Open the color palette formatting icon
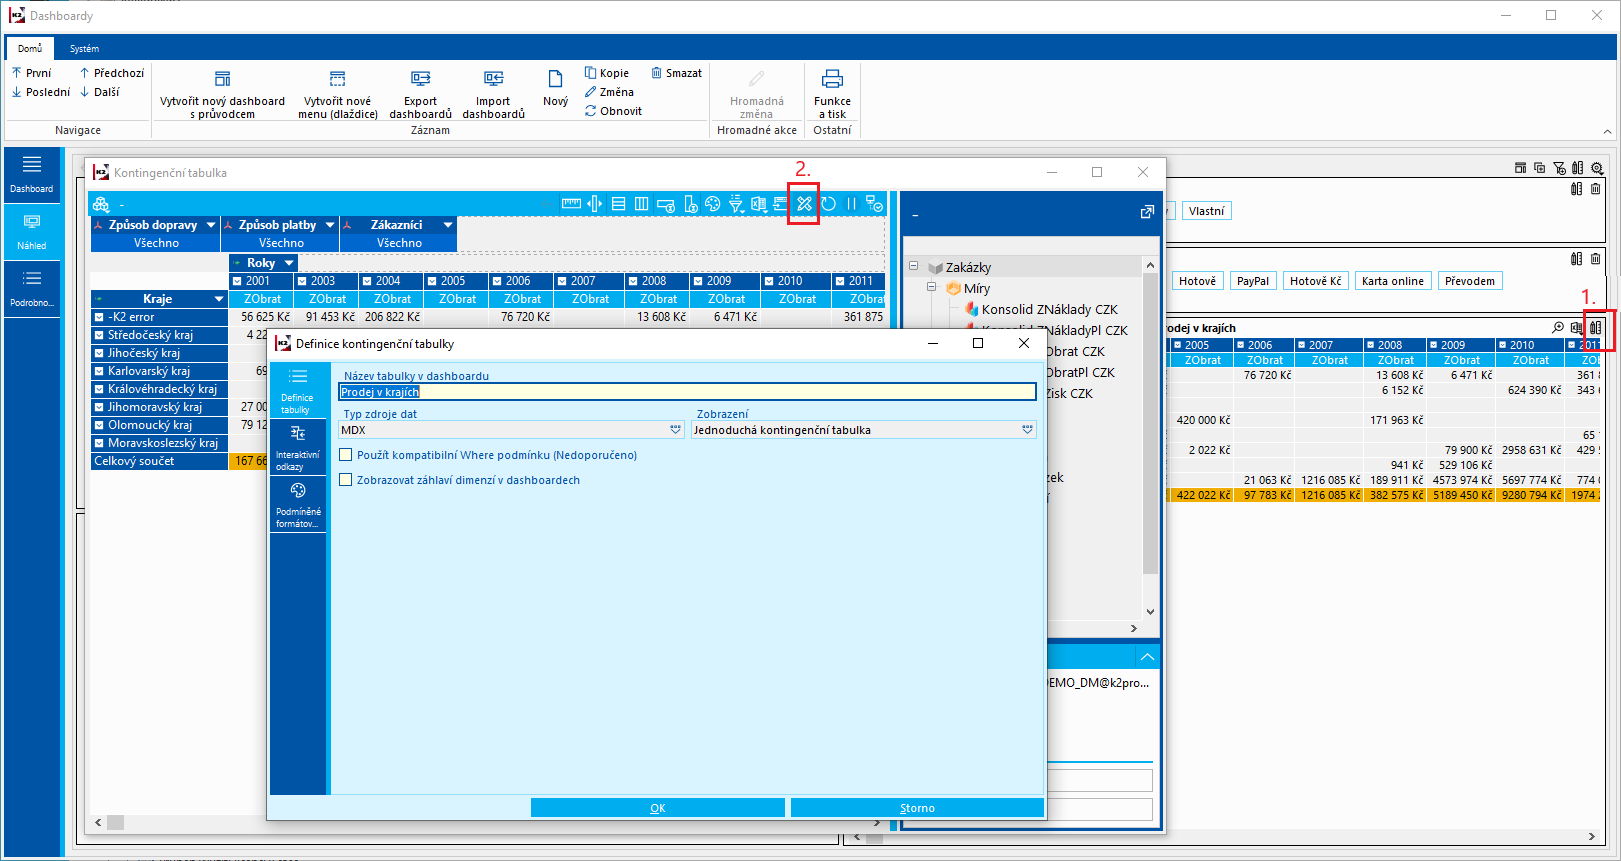 [x=712, y=204]
